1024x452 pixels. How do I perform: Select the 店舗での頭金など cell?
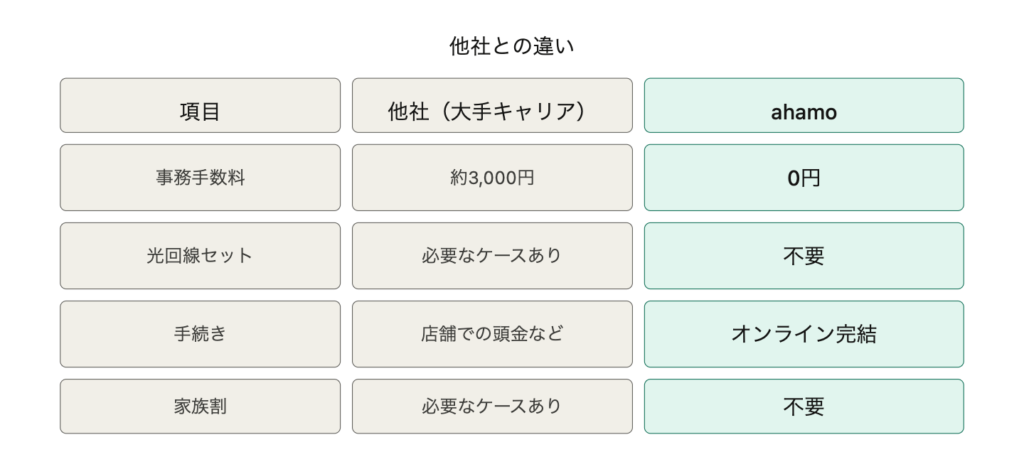pos(491,334)
